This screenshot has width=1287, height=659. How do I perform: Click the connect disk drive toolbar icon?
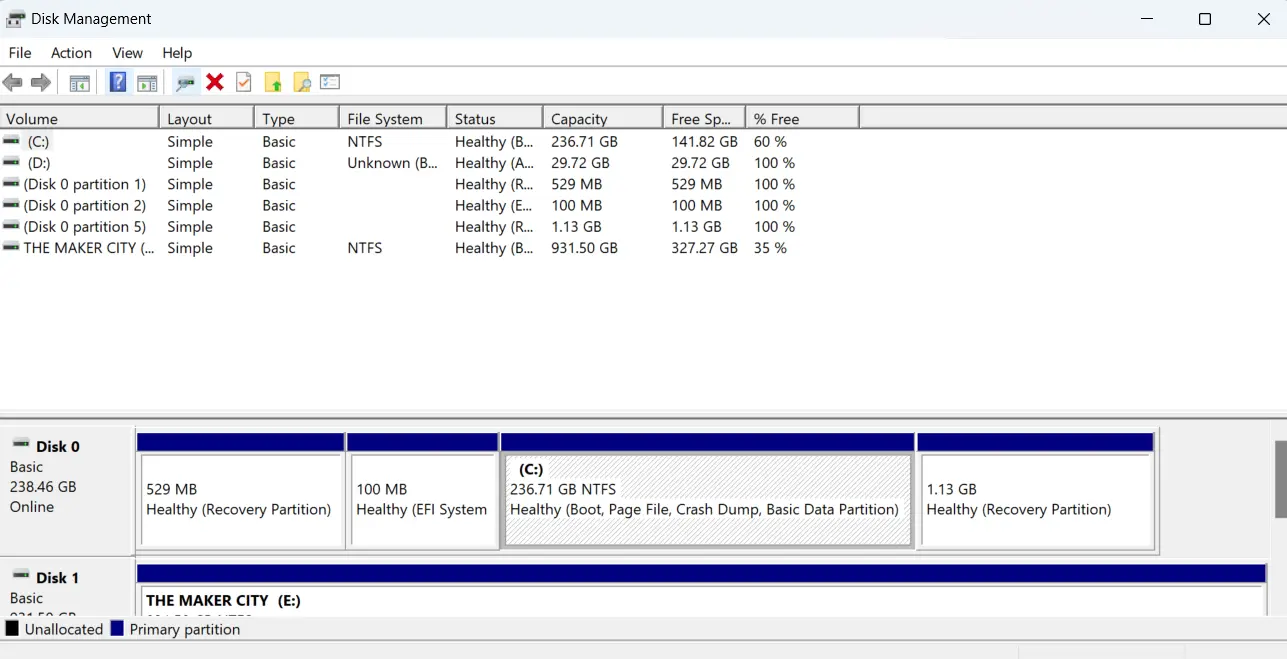(x=185, y=83)
